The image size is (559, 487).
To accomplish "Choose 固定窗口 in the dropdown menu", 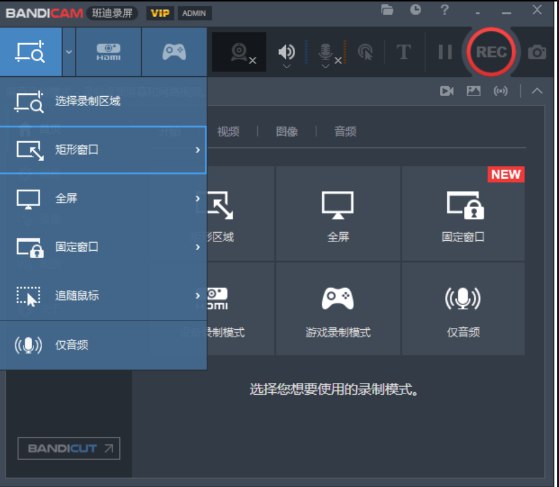I will 103,247.
